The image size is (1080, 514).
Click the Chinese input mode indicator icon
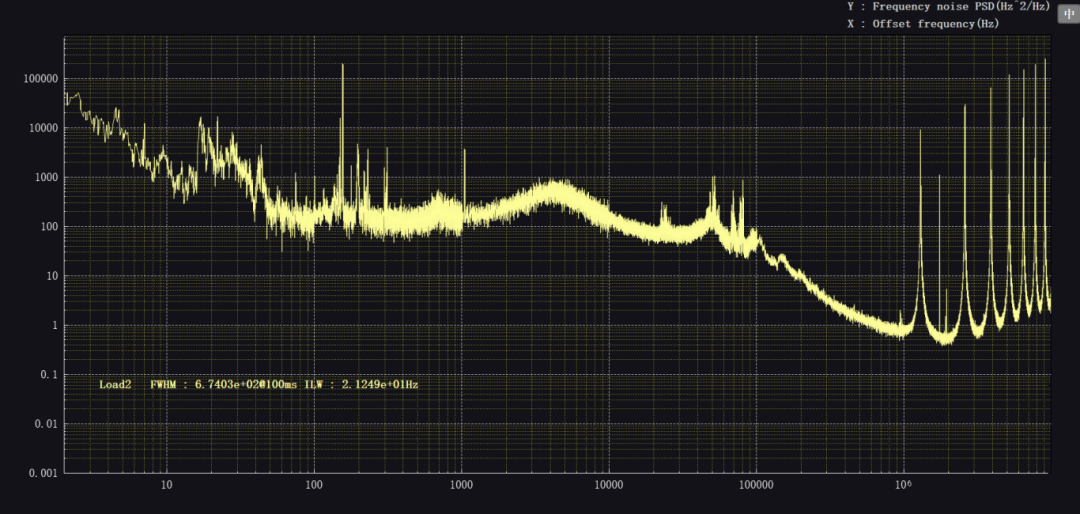click(x=1068, y=13)
